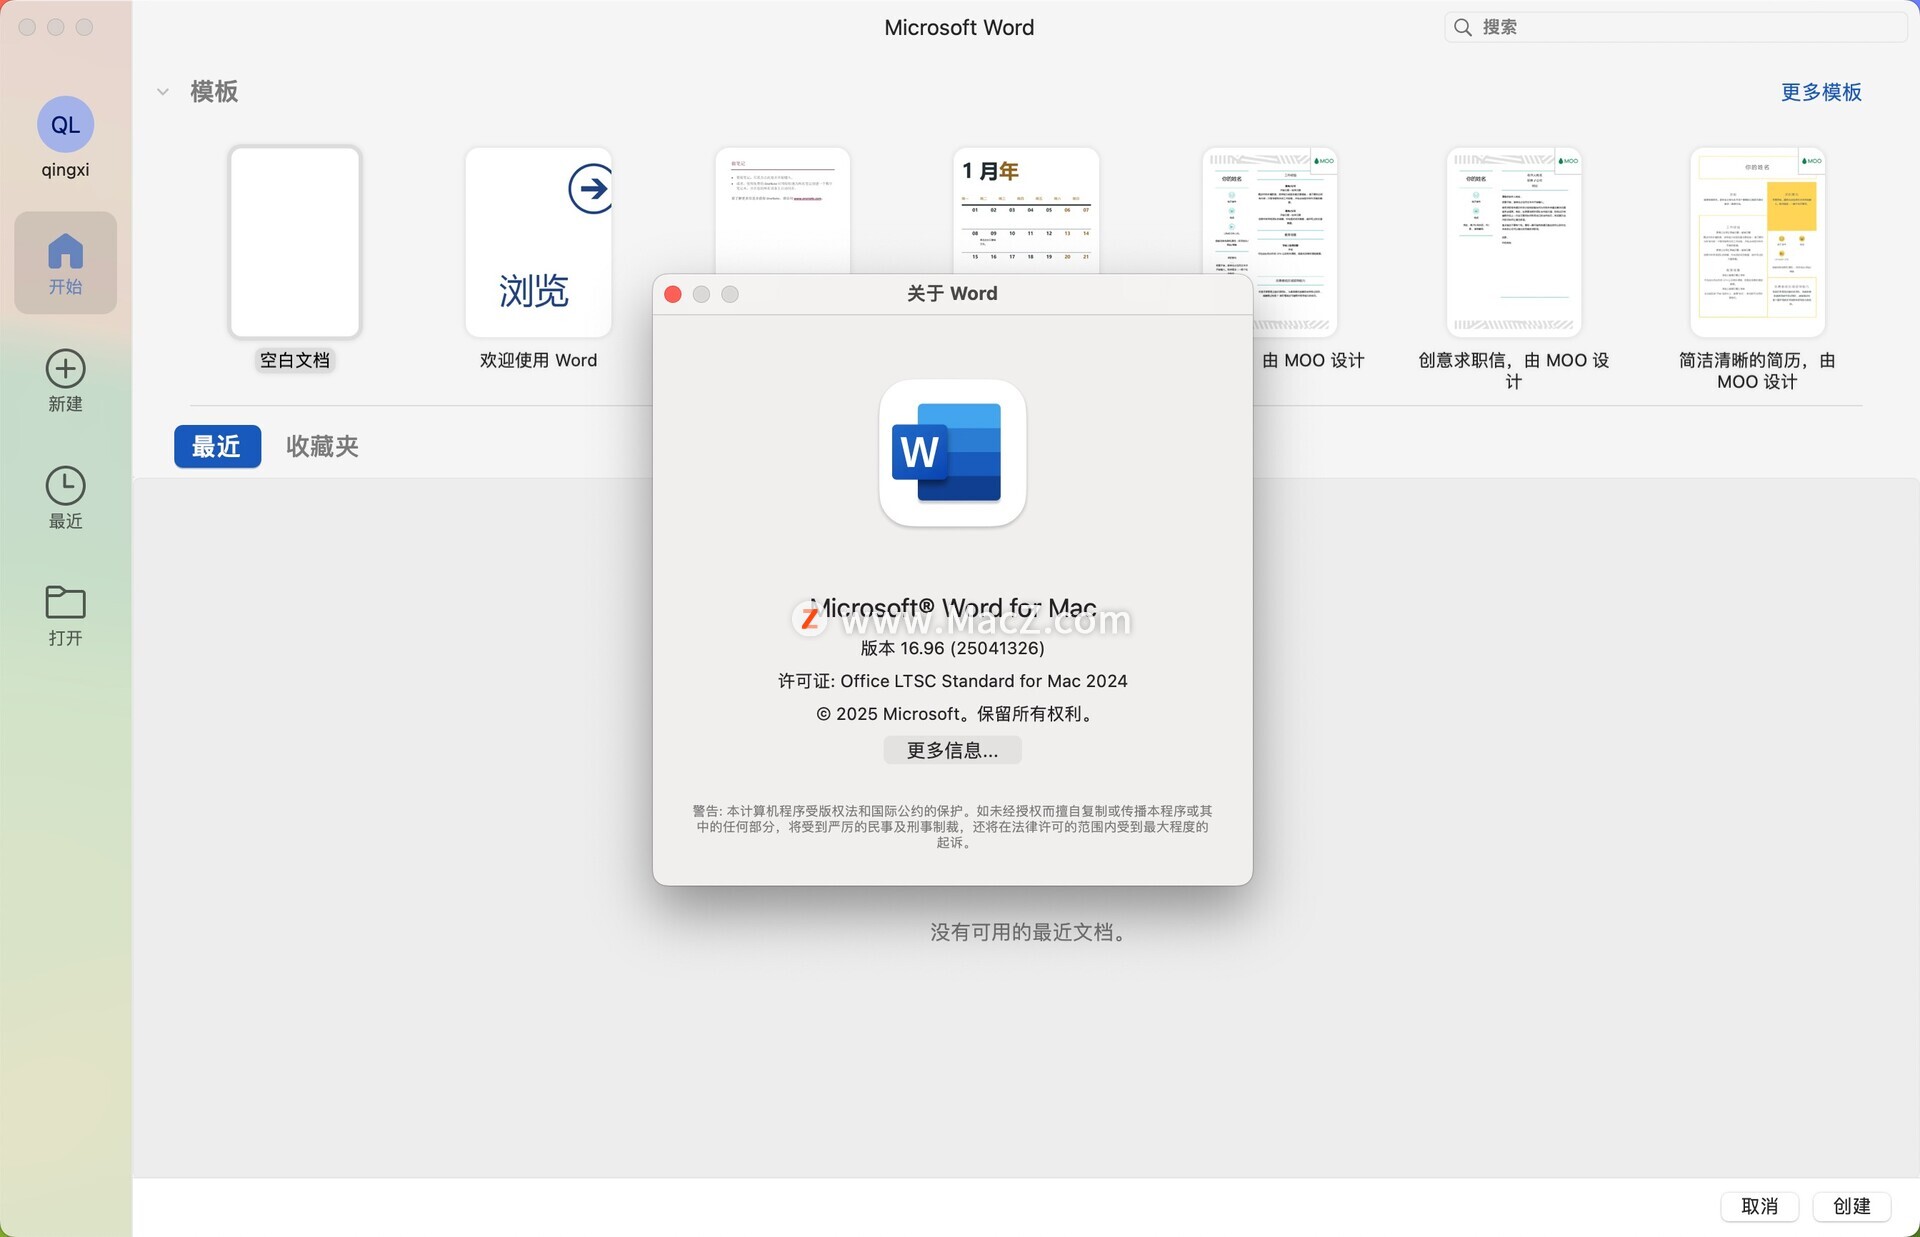Open the 更多模板 link
This screenshot has height=1237, width=1920.
pos(1820,92)
